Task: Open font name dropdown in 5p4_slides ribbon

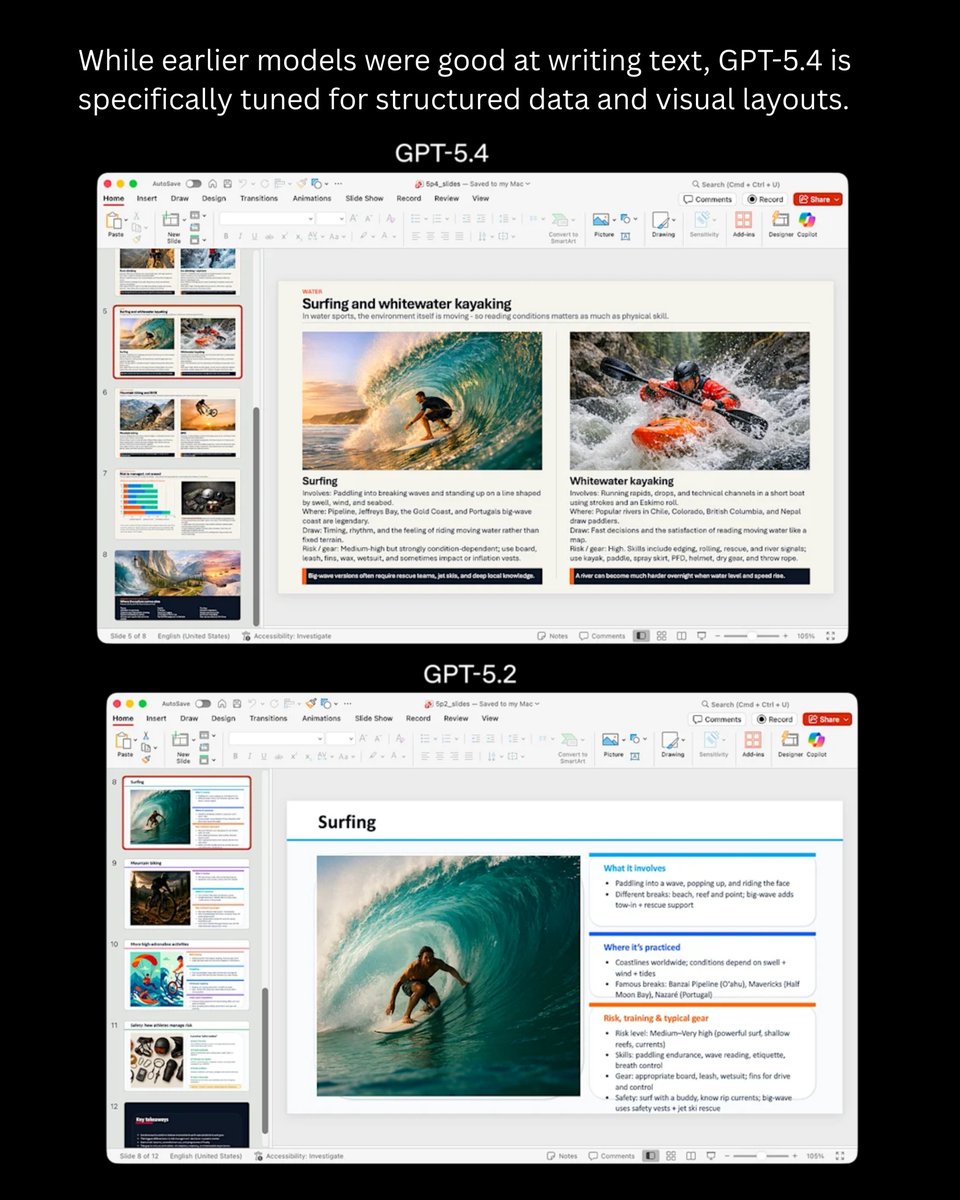Action: coord(310,218)
